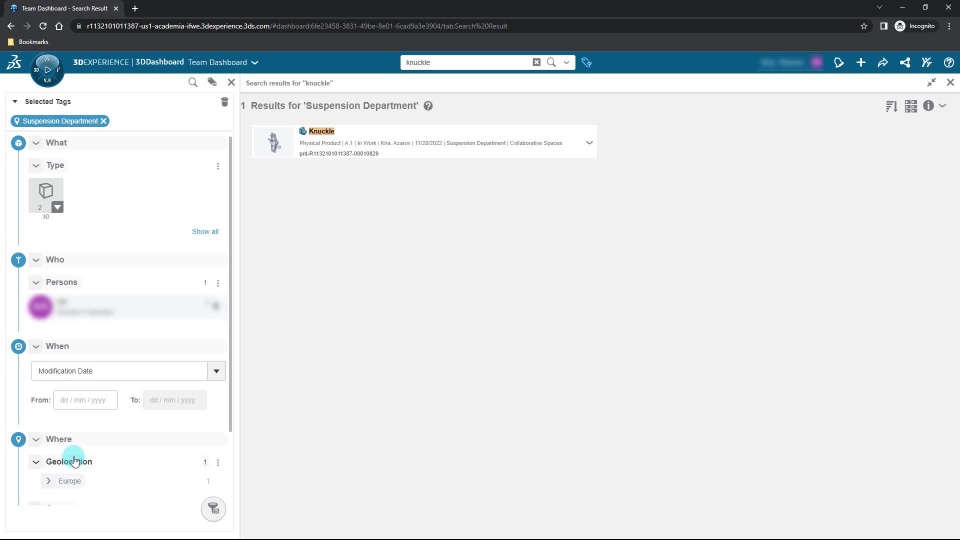This screenshot has height=540, width=960.
Task: Open the social share network icon
Action: 905,62
